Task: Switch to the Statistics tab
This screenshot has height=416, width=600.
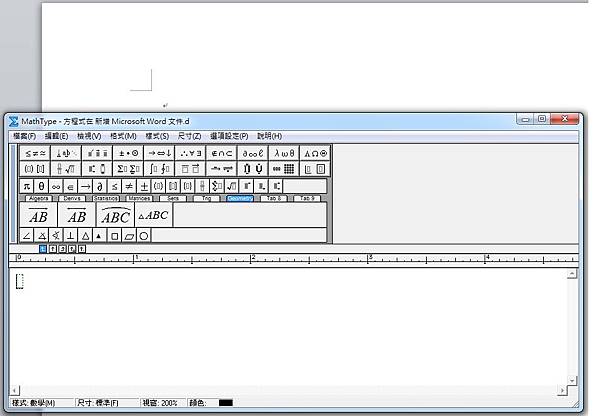Action: pyautogui.click(x=106, y=198)
